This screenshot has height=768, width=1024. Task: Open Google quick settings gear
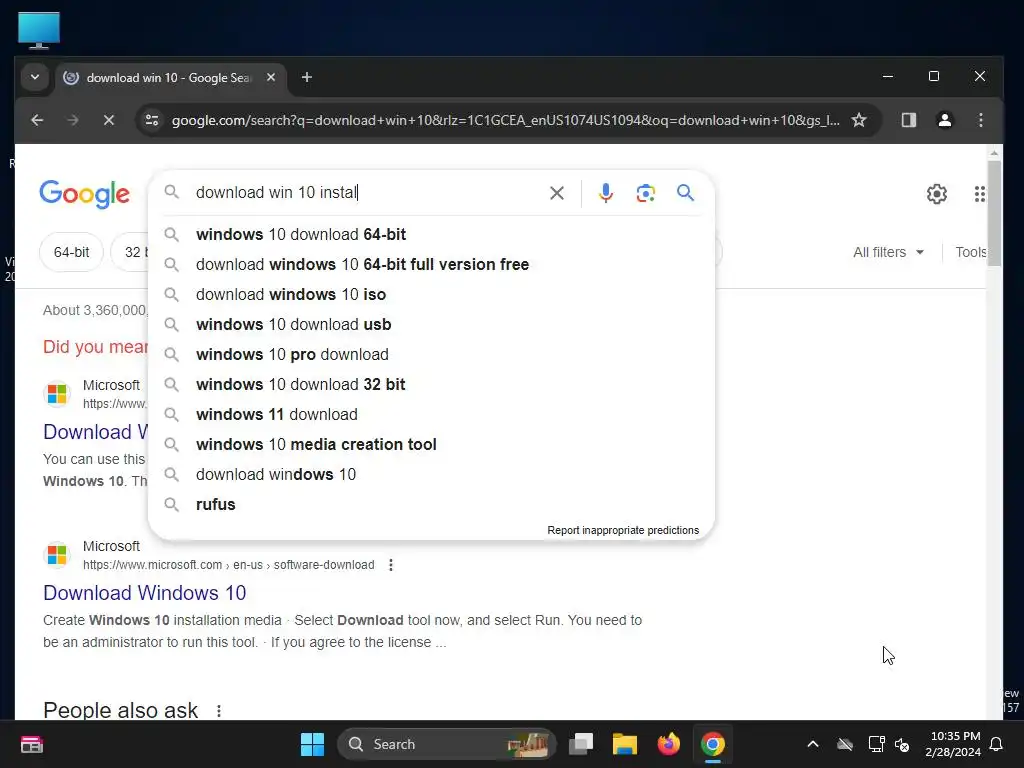pos(936,194)
